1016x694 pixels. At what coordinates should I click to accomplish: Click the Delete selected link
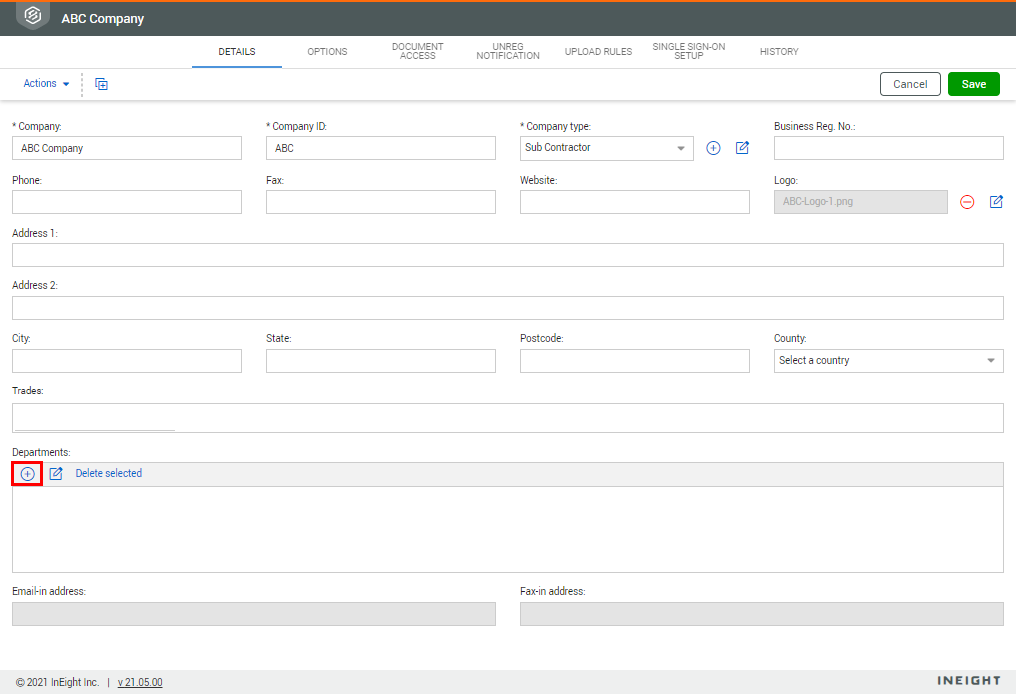(x=109, y=474)
